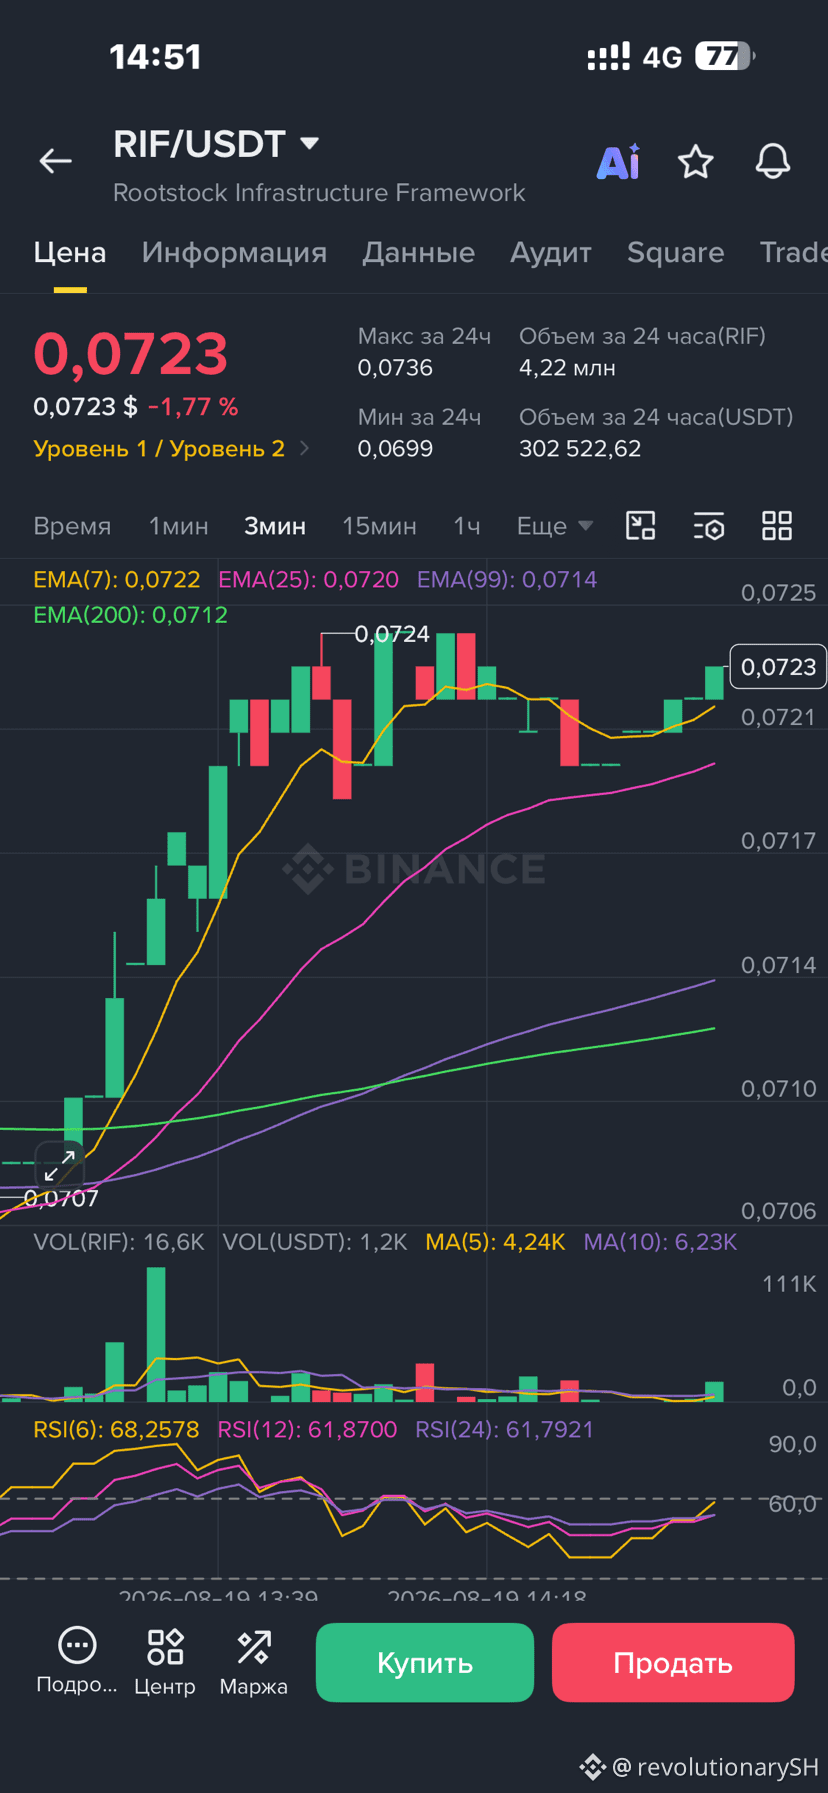Add RIF/USDT to favorites with star
This screenshot has width=828, height=1793.
695,161
